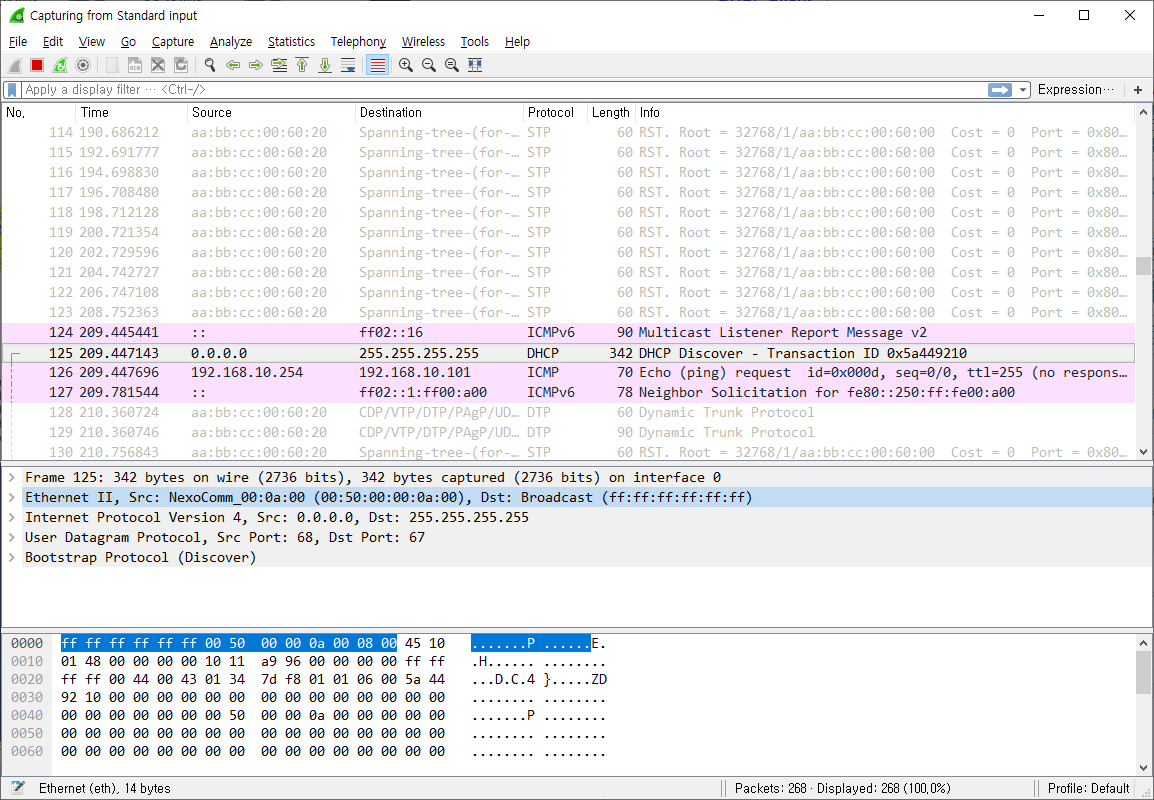Image resolution: width=1154 pixels, height=800 pixels.
Task: Click Packets: 268 count in status bar
Action: pos(771,788)
